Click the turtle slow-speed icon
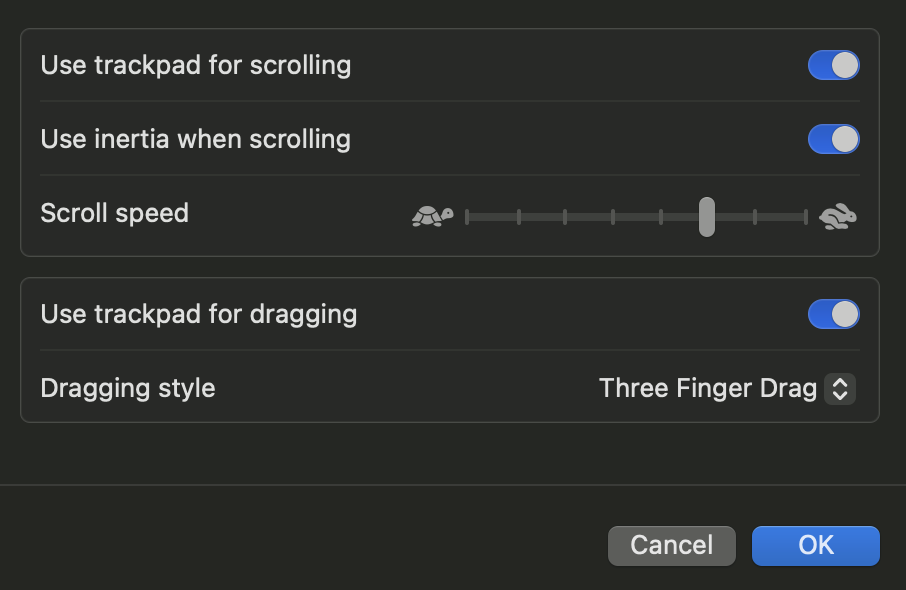 click(432, 216)
